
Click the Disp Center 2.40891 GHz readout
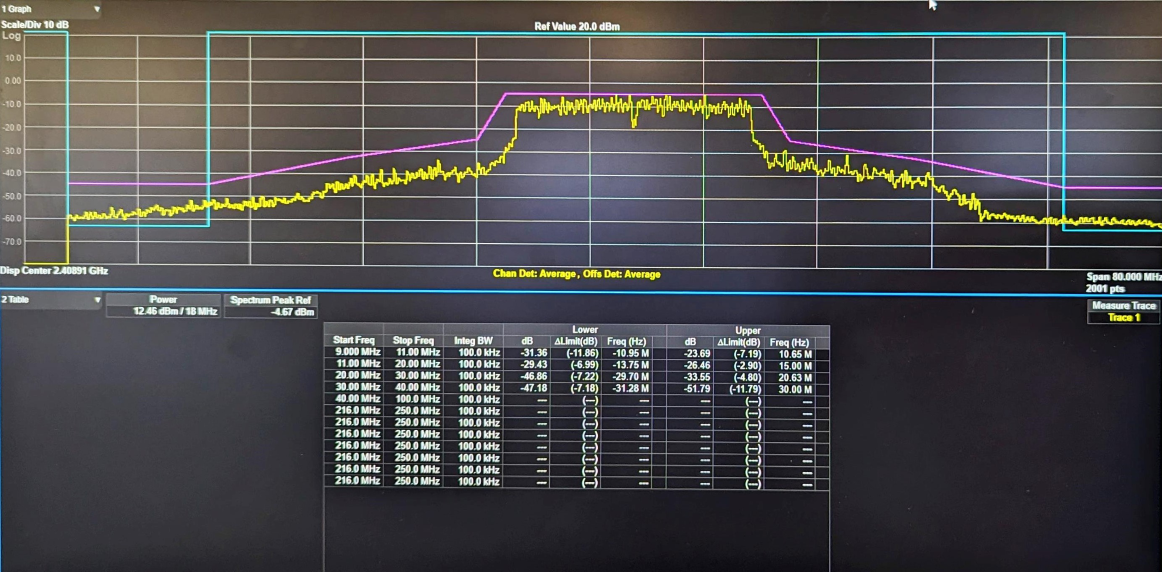point(54,270)
